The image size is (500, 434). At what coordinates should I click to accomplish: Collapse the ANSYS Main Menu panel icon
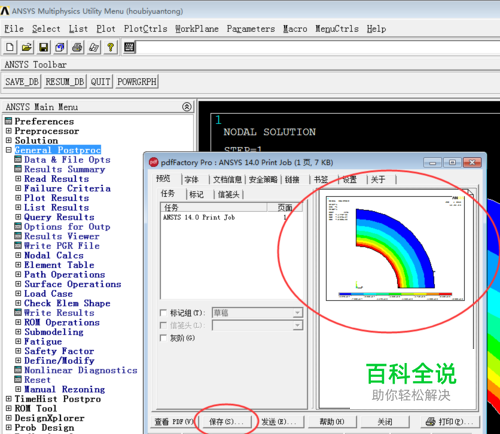coord(187,107)
